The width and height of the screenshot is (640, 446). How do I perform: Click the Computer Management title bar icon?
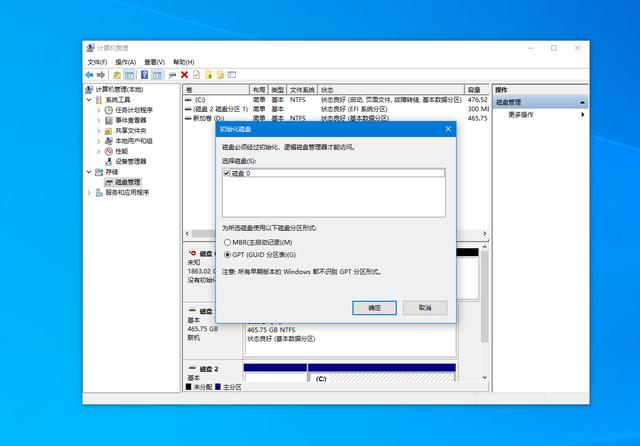(90, 48)
